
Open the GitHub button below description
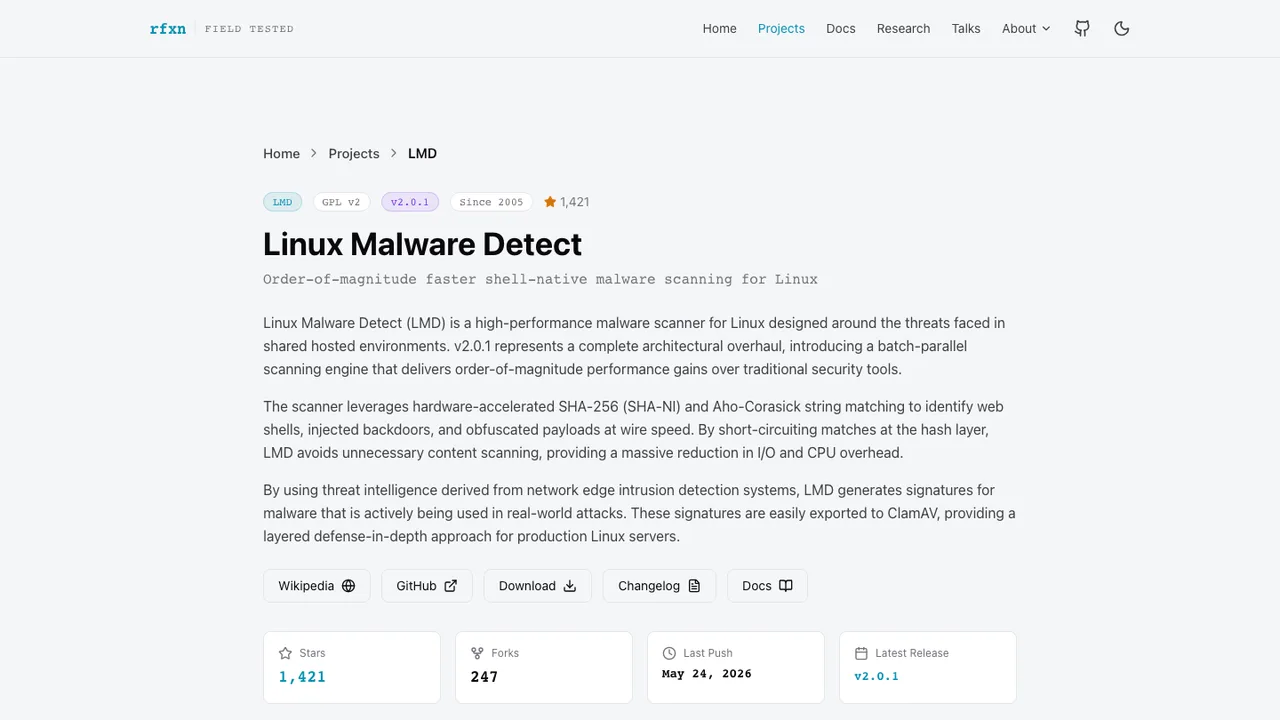[427, 586]
